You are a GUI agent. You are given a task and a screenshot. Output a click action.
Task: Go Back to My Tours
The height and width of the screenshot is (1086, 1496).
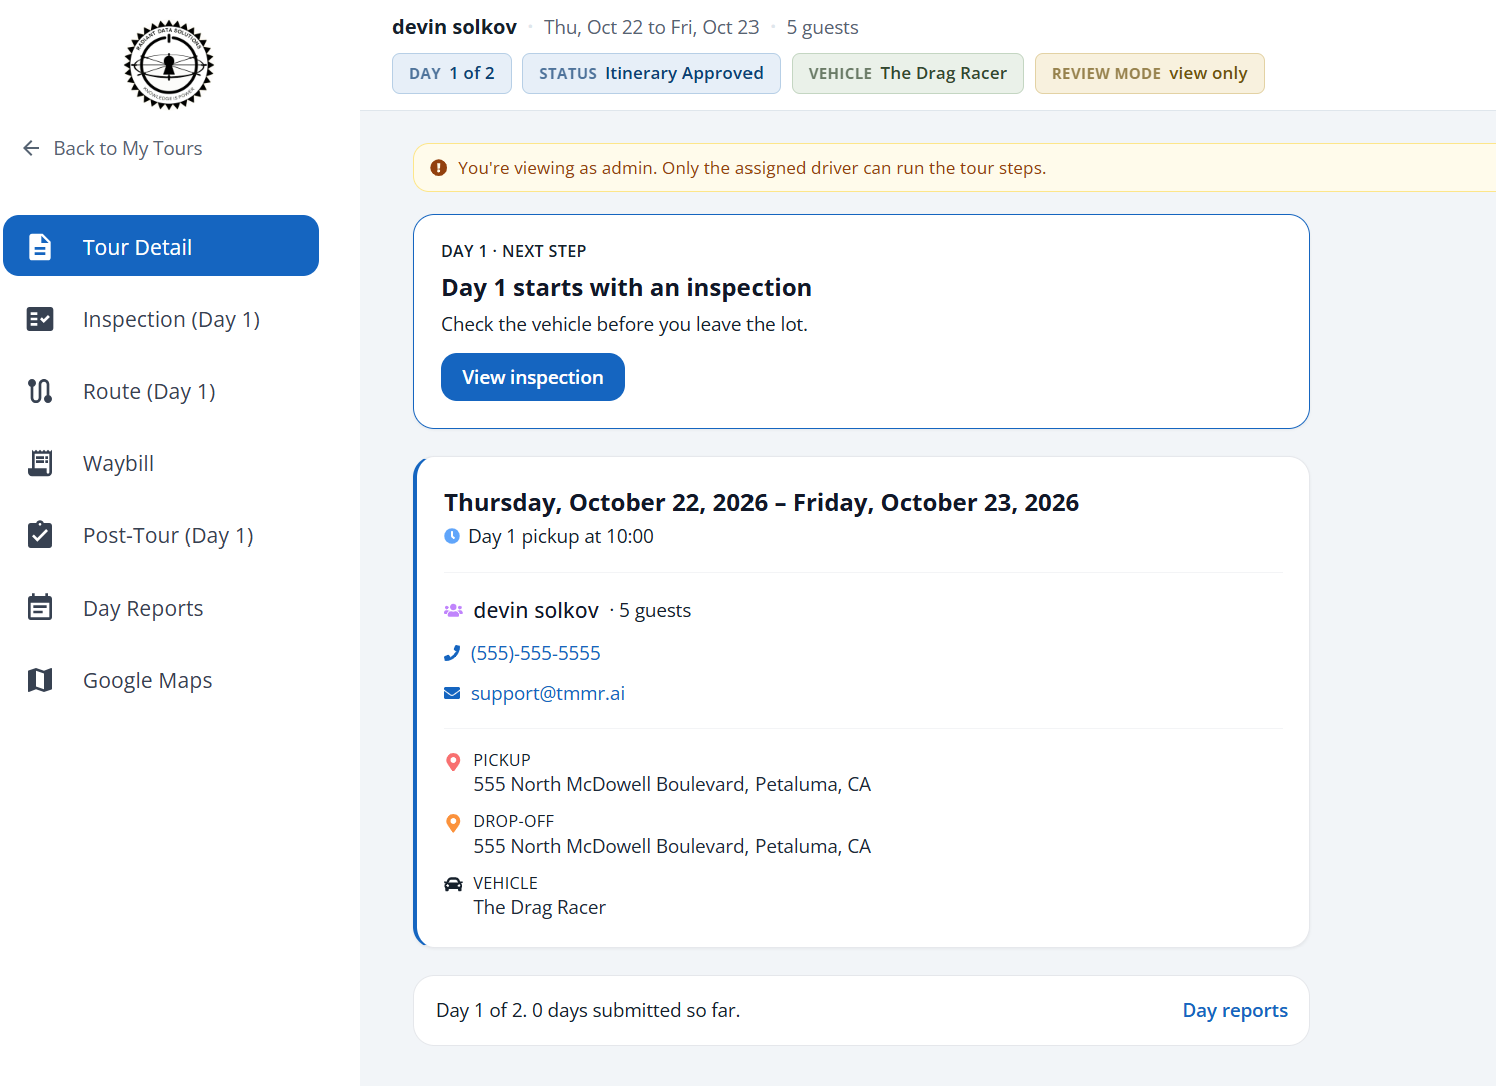[x=113, y=148]
